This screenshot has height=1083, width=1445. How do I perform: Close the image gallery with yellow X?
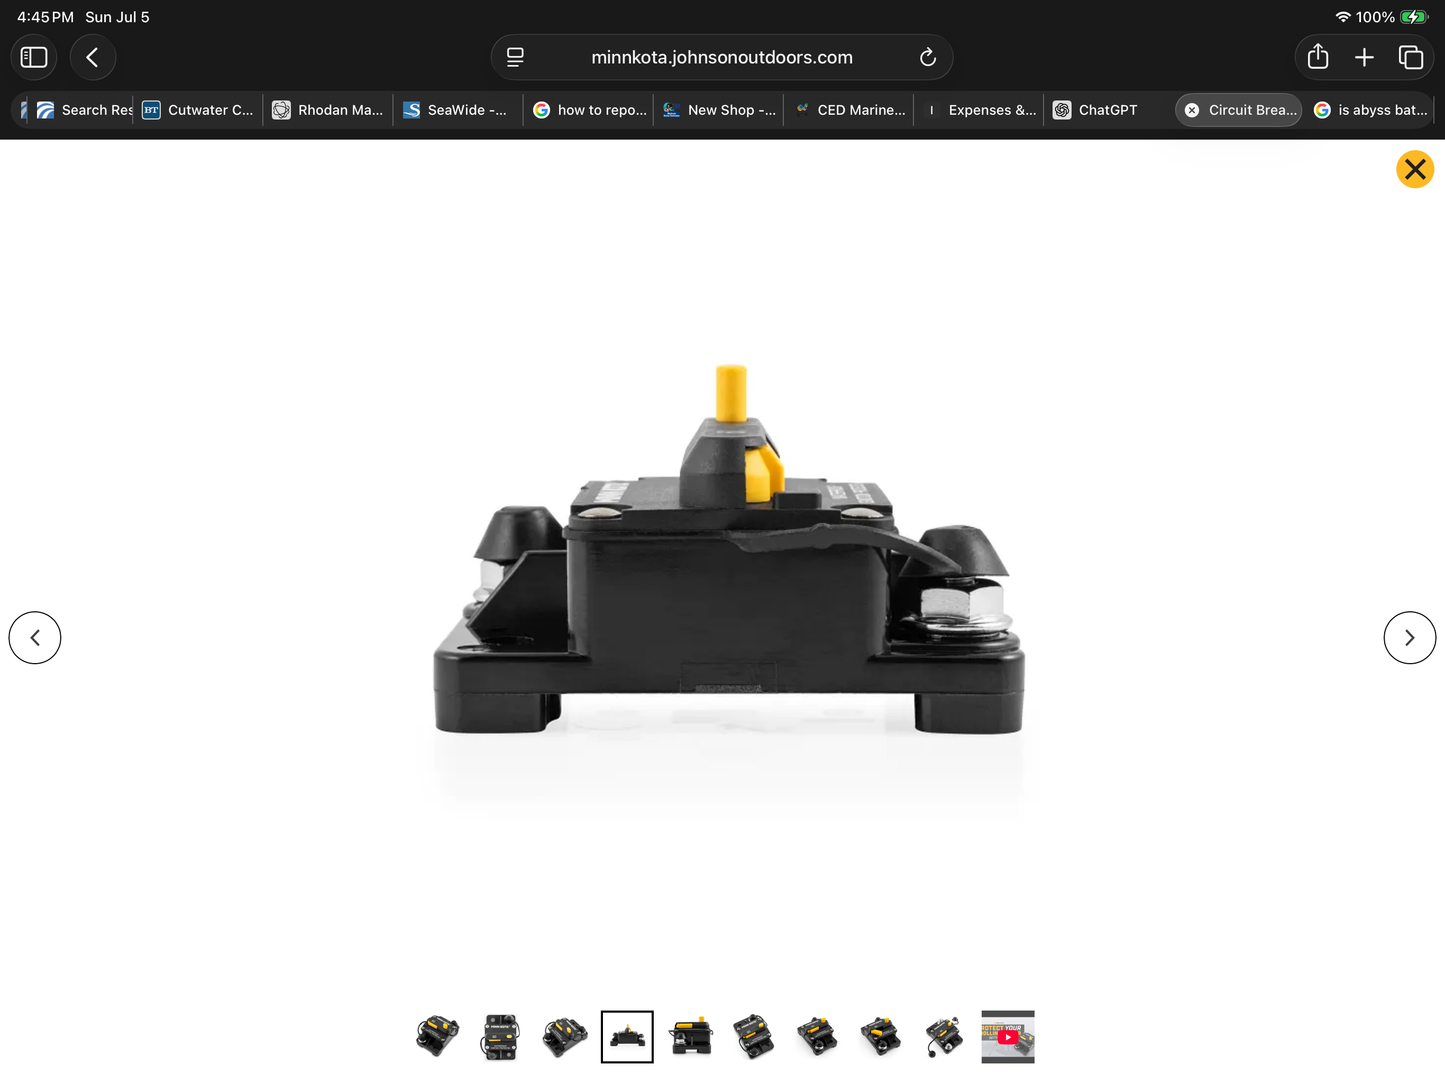click(1415, 169)
